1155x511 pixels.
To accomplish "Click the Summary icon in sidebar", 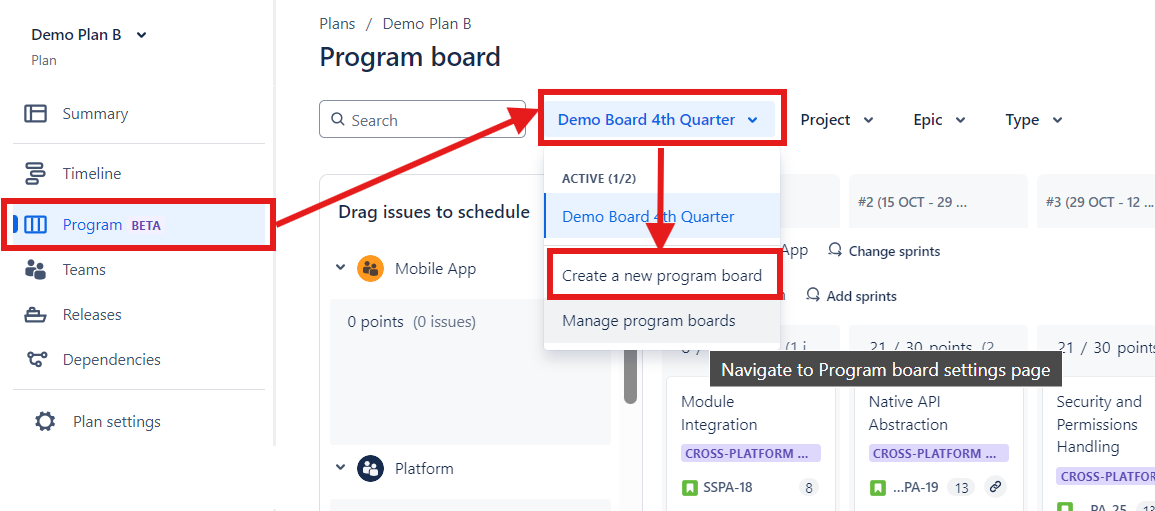I will pyautogui.click(x=36, y=114).
